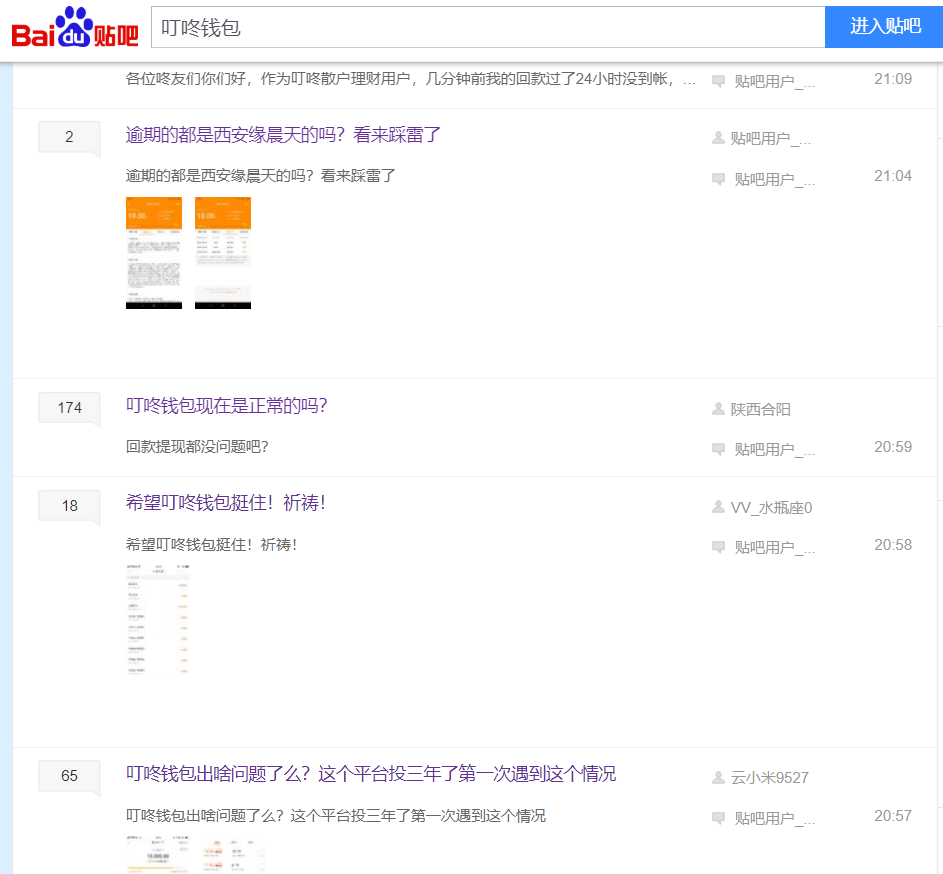
Task: Click reply count 65
Action: 69,776
